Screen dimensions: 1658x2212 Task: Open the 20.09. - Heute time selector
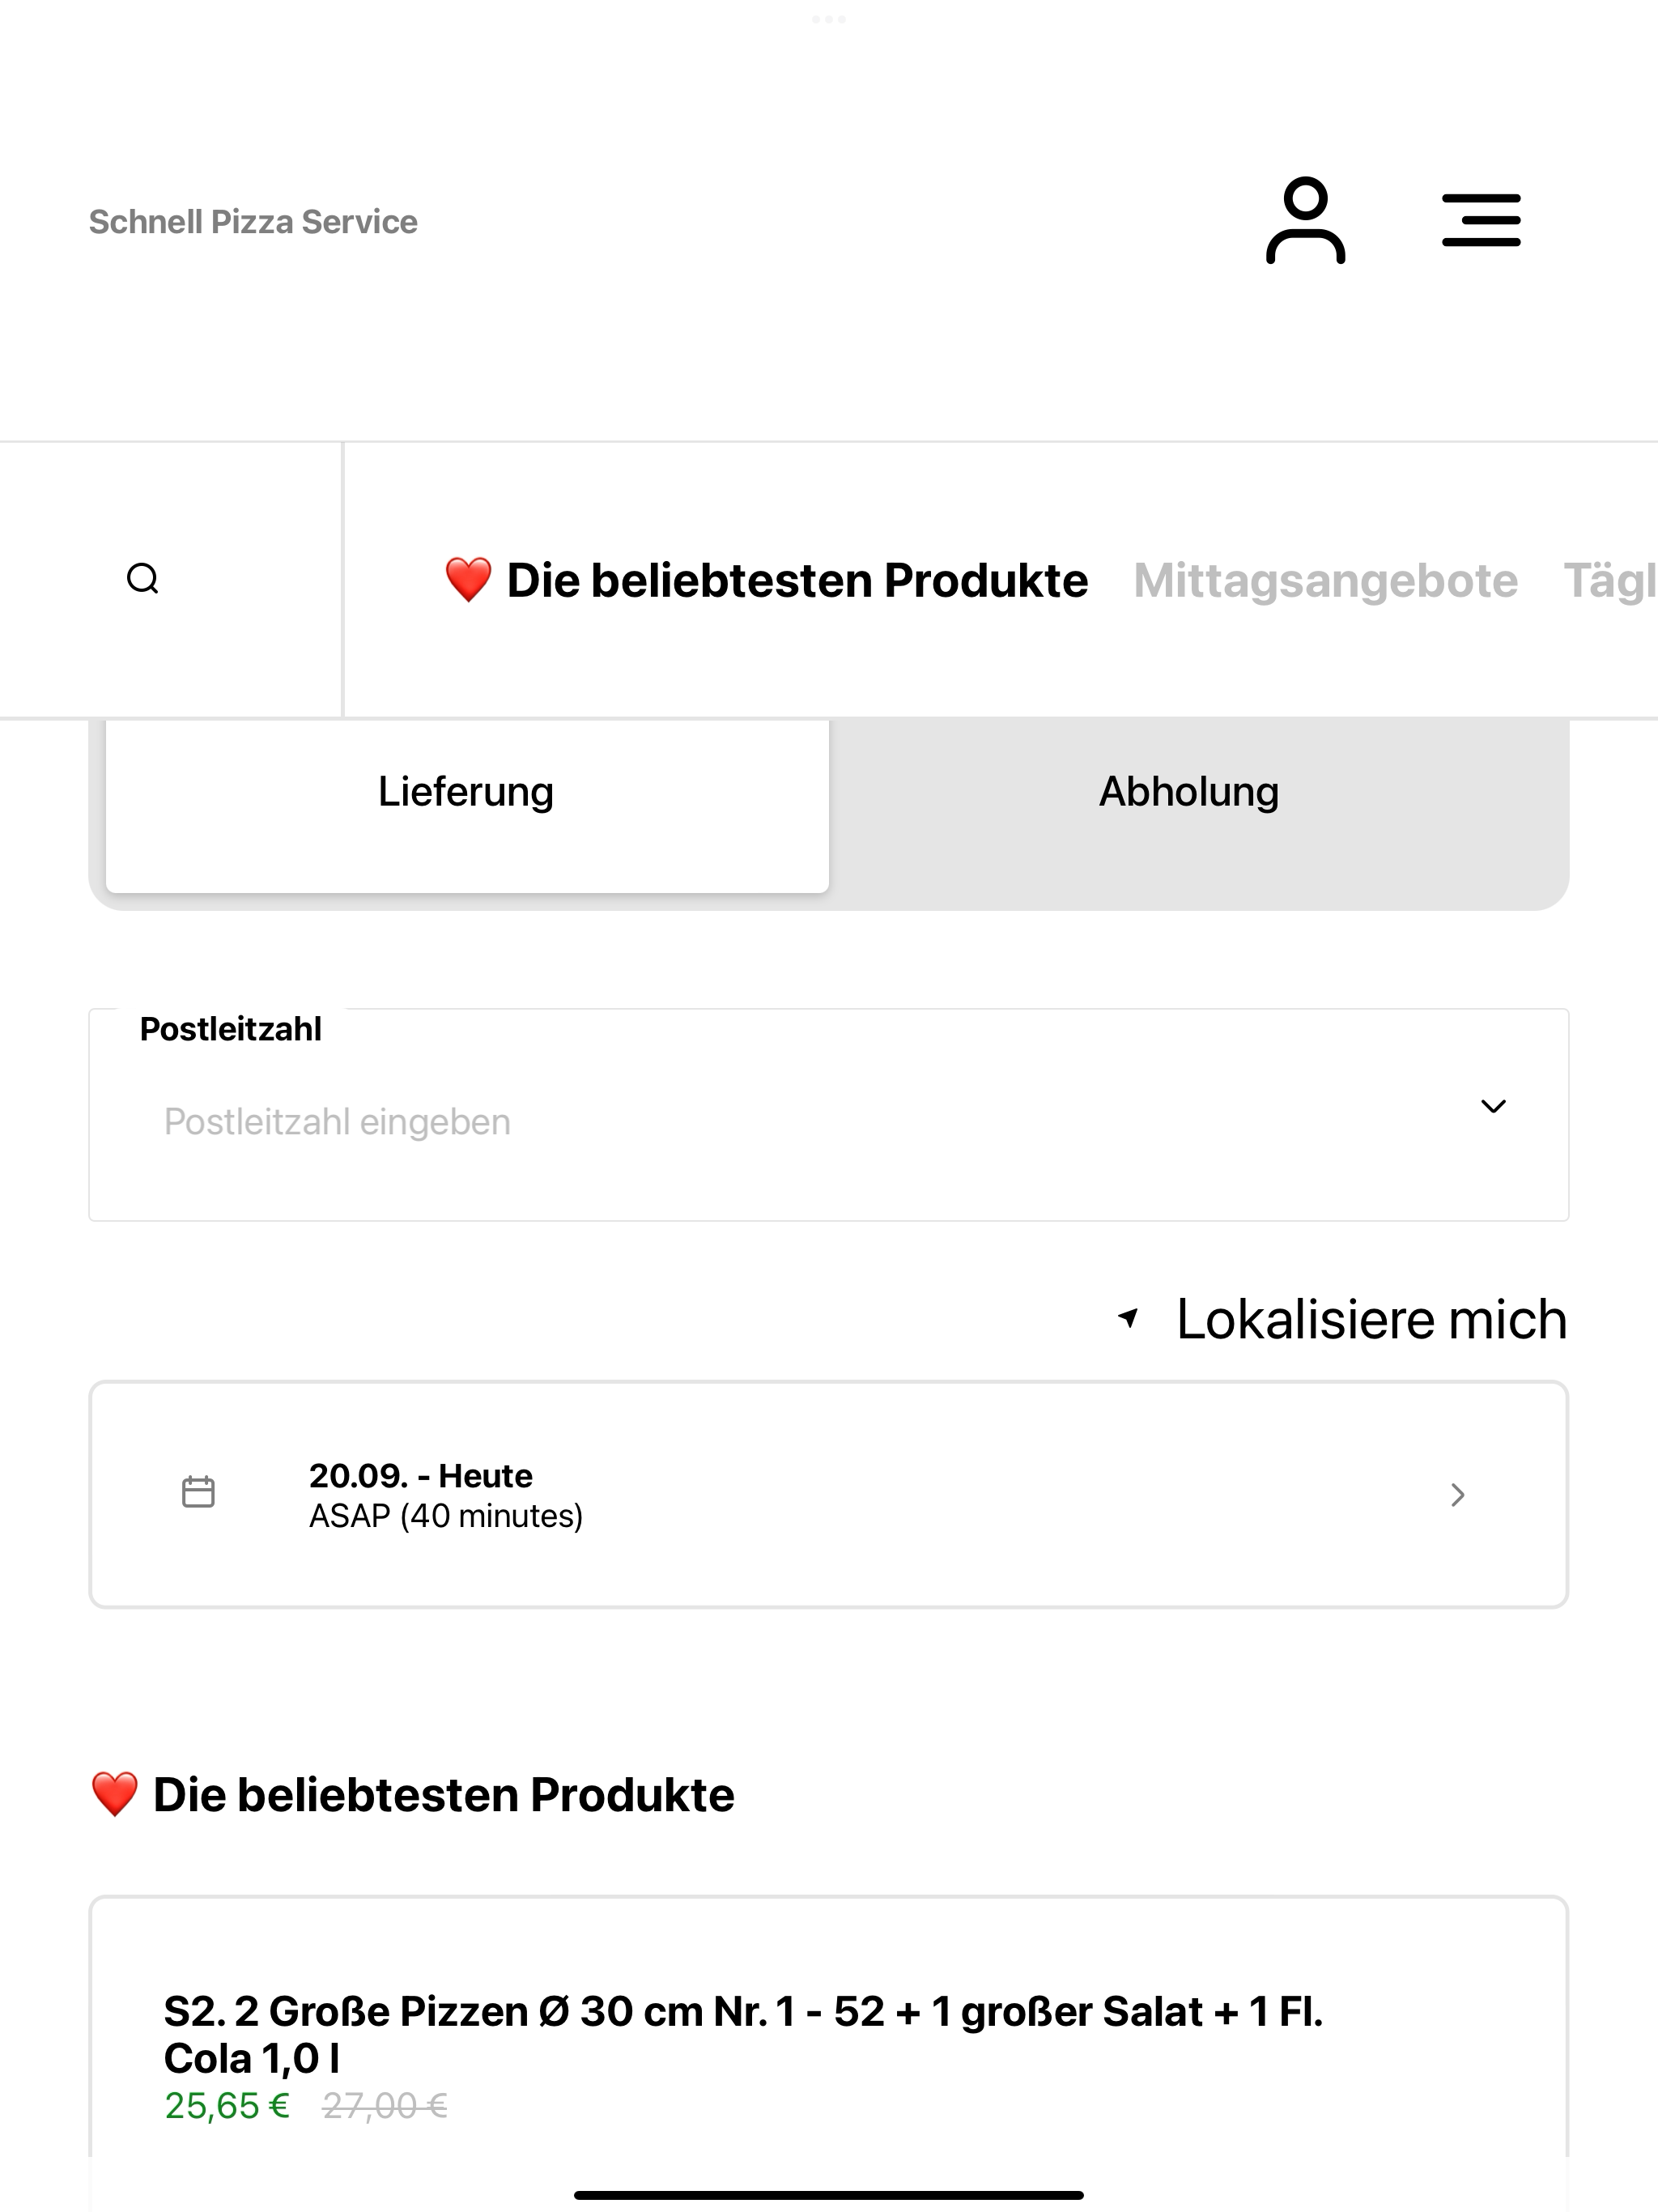point(829,1495)
